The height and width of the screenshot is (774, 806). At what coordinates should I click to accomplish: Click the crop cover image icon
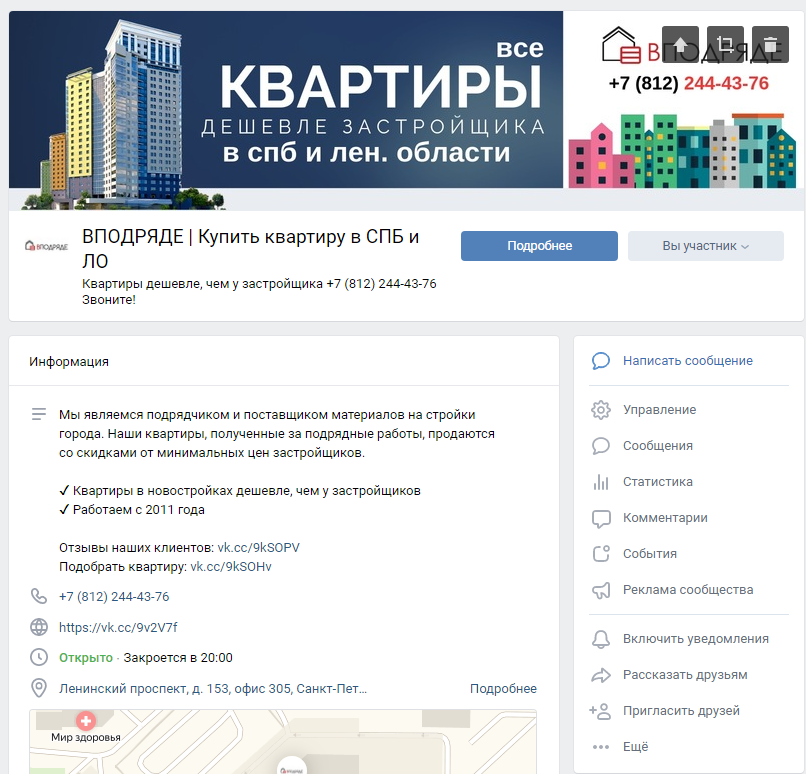725,45
